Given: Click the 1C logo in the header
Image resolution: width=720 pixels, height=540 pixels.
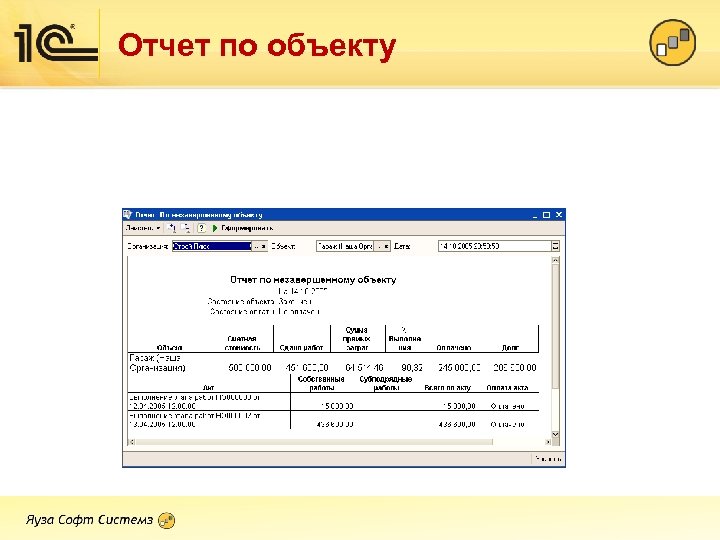Looking at the screenshot, I should (x=56, y=45).
